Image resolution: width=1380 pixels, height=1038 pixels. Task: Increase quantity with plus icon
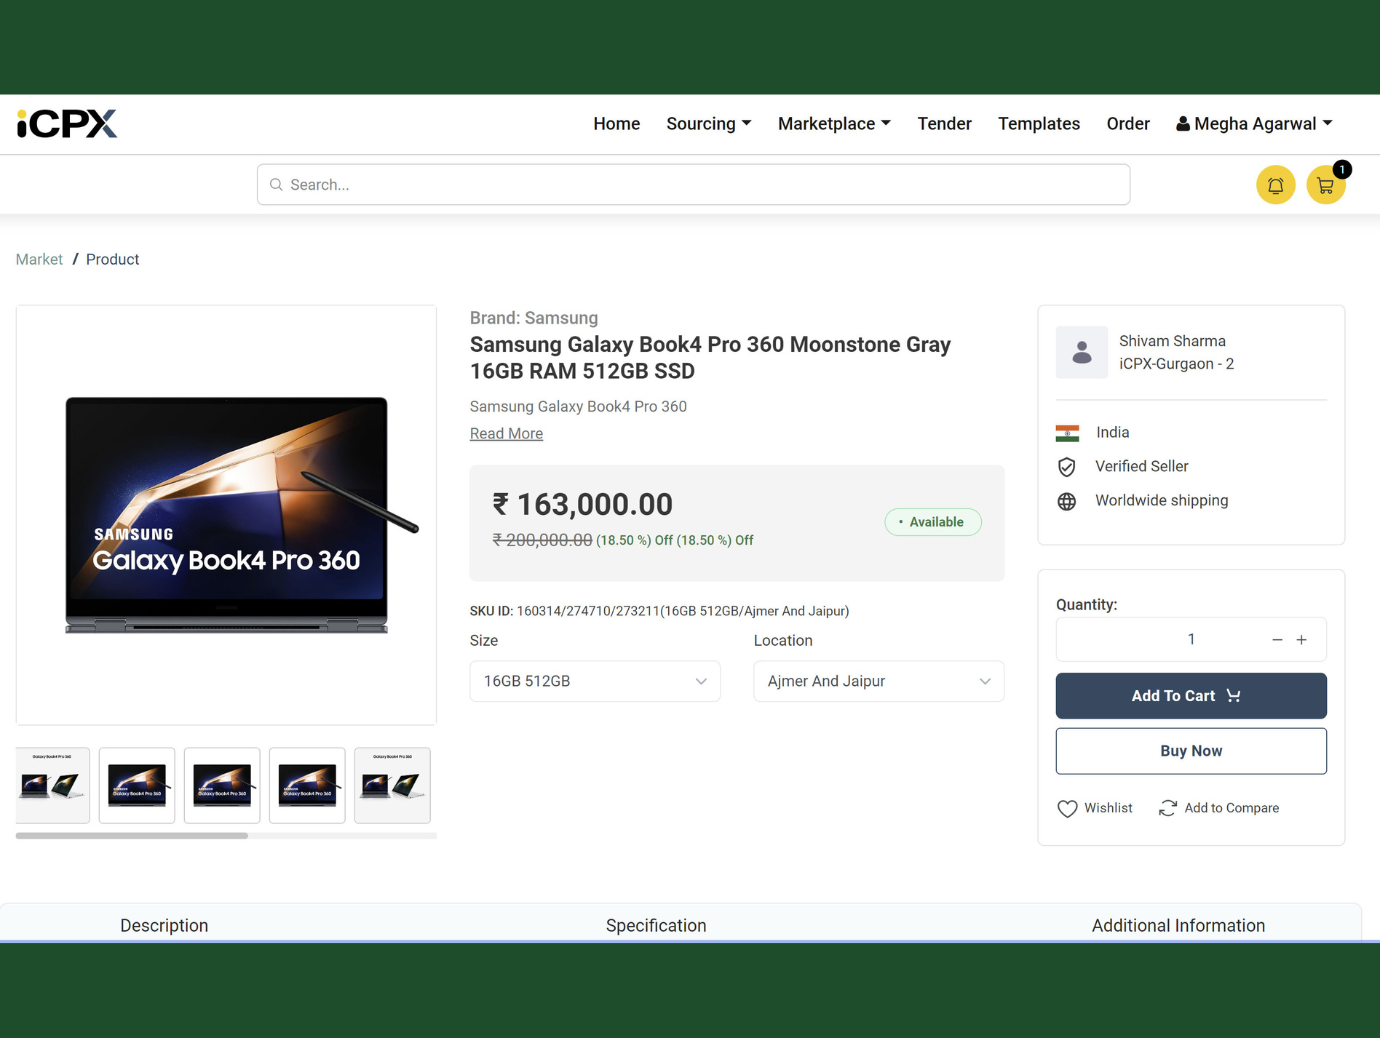(1301, 640)
